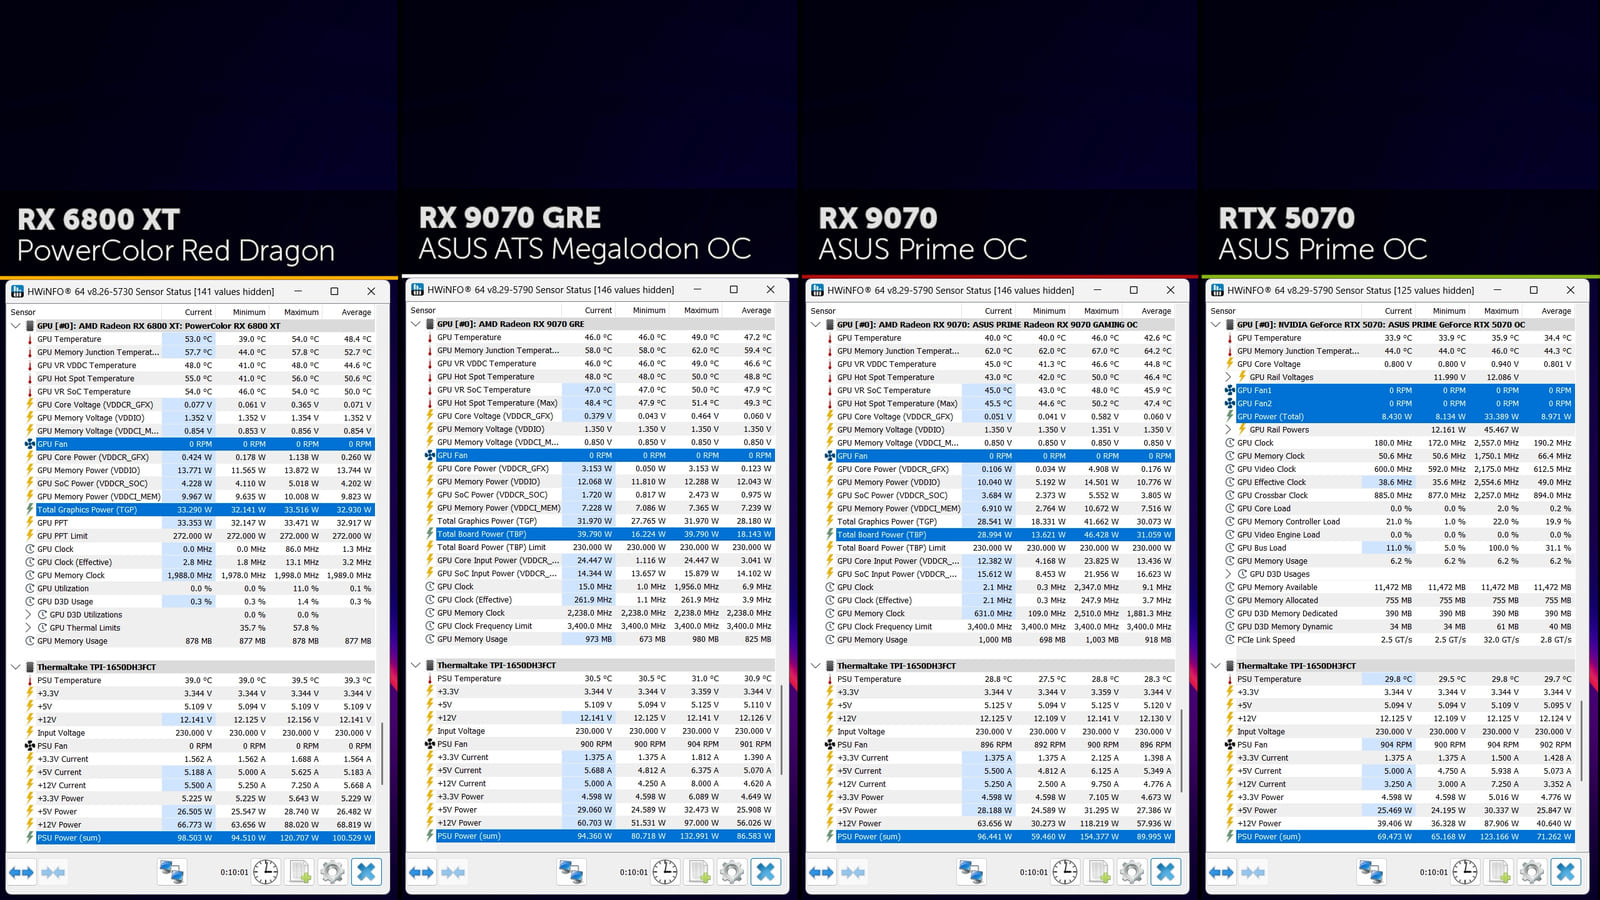1600x900 pixels.
Task: Click blue X close-sensors button in RTX 5070 window
Action: coord(1565,871)
